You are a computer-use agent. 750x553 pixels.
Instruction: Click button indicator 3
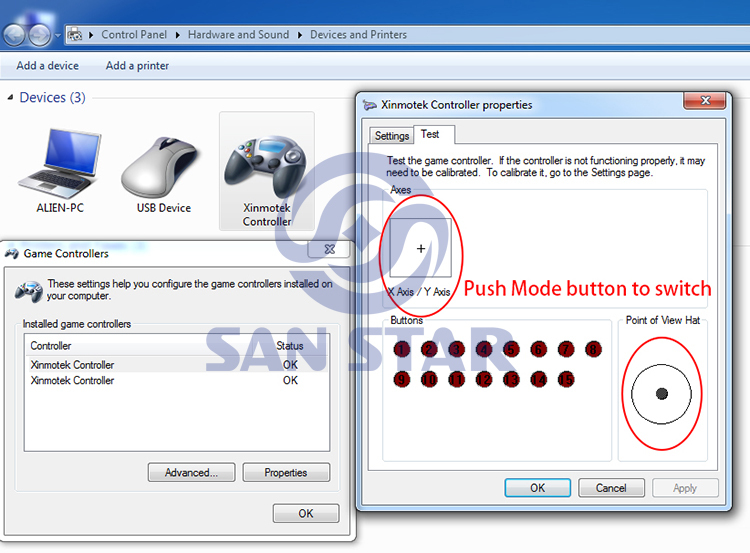tap(456, 349)
